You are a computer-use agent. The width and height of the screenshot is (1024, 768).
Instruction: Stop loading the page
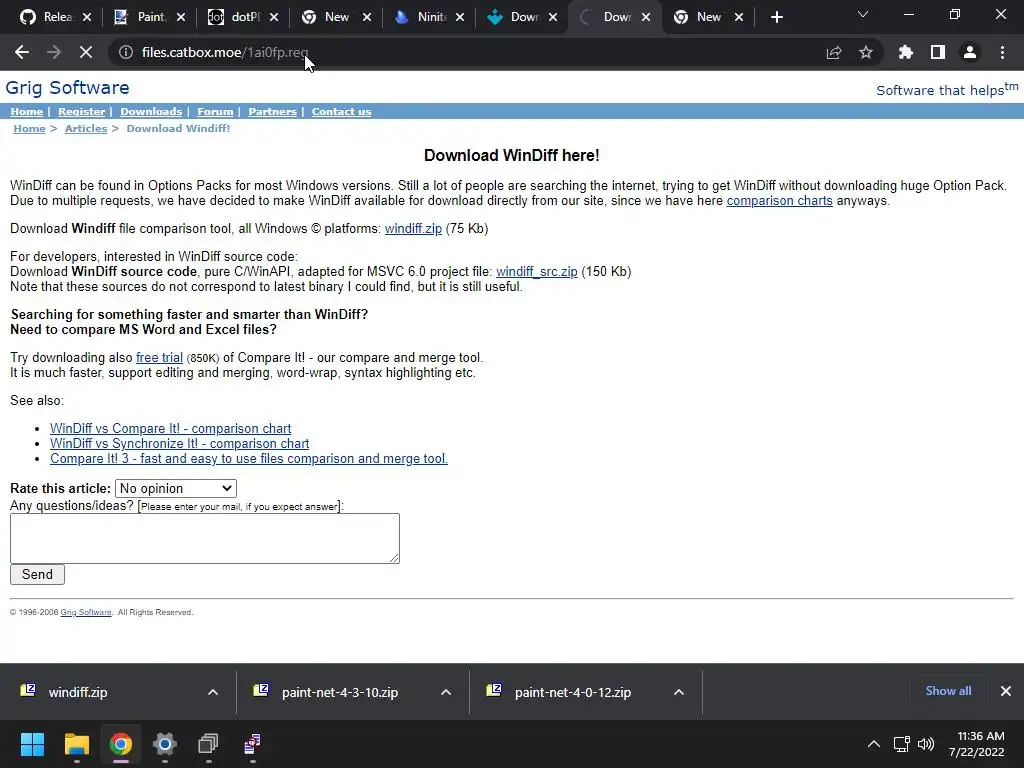click(x=86, y=52)
